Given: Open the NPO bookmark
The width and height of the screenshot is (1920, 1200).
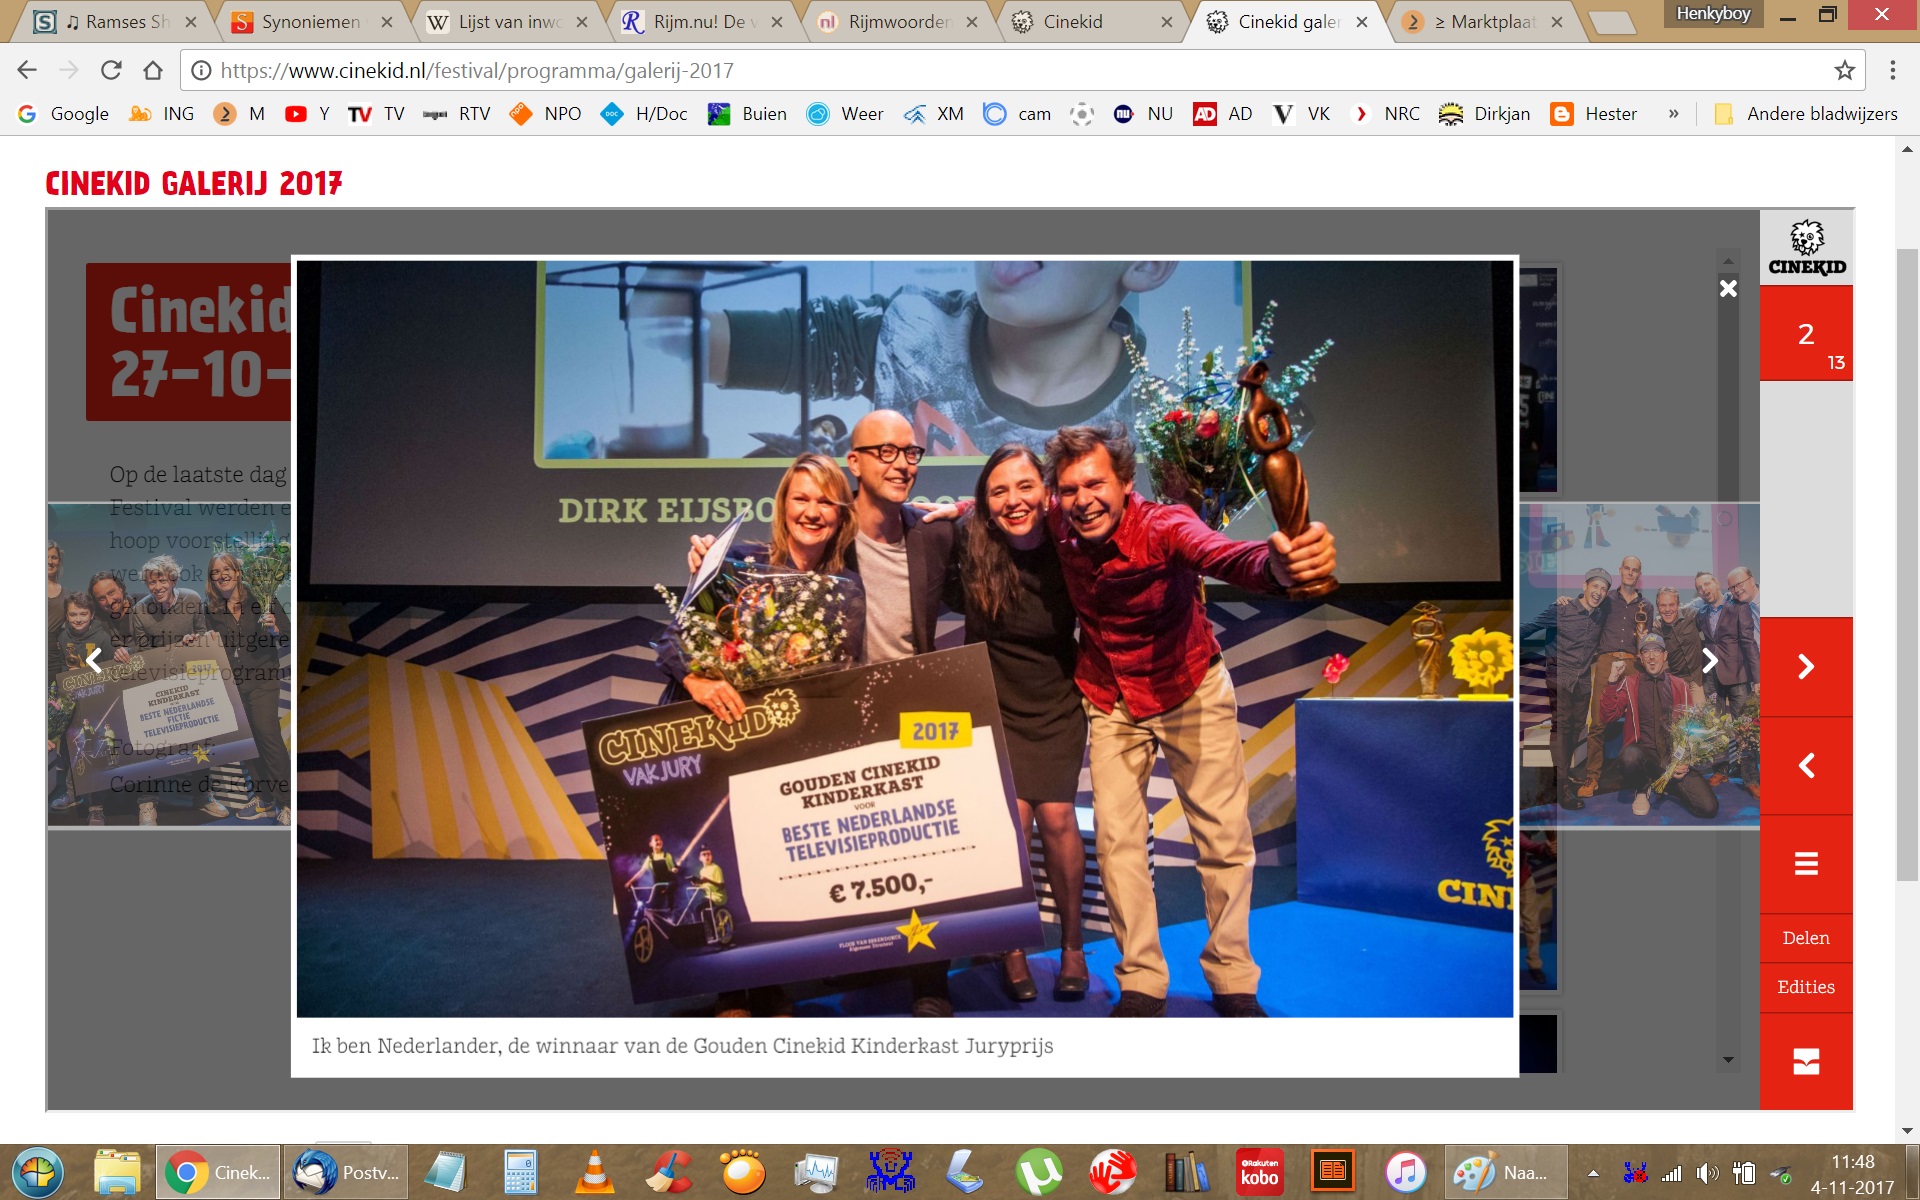Looking at the screenshot, I should pos(546,114).
